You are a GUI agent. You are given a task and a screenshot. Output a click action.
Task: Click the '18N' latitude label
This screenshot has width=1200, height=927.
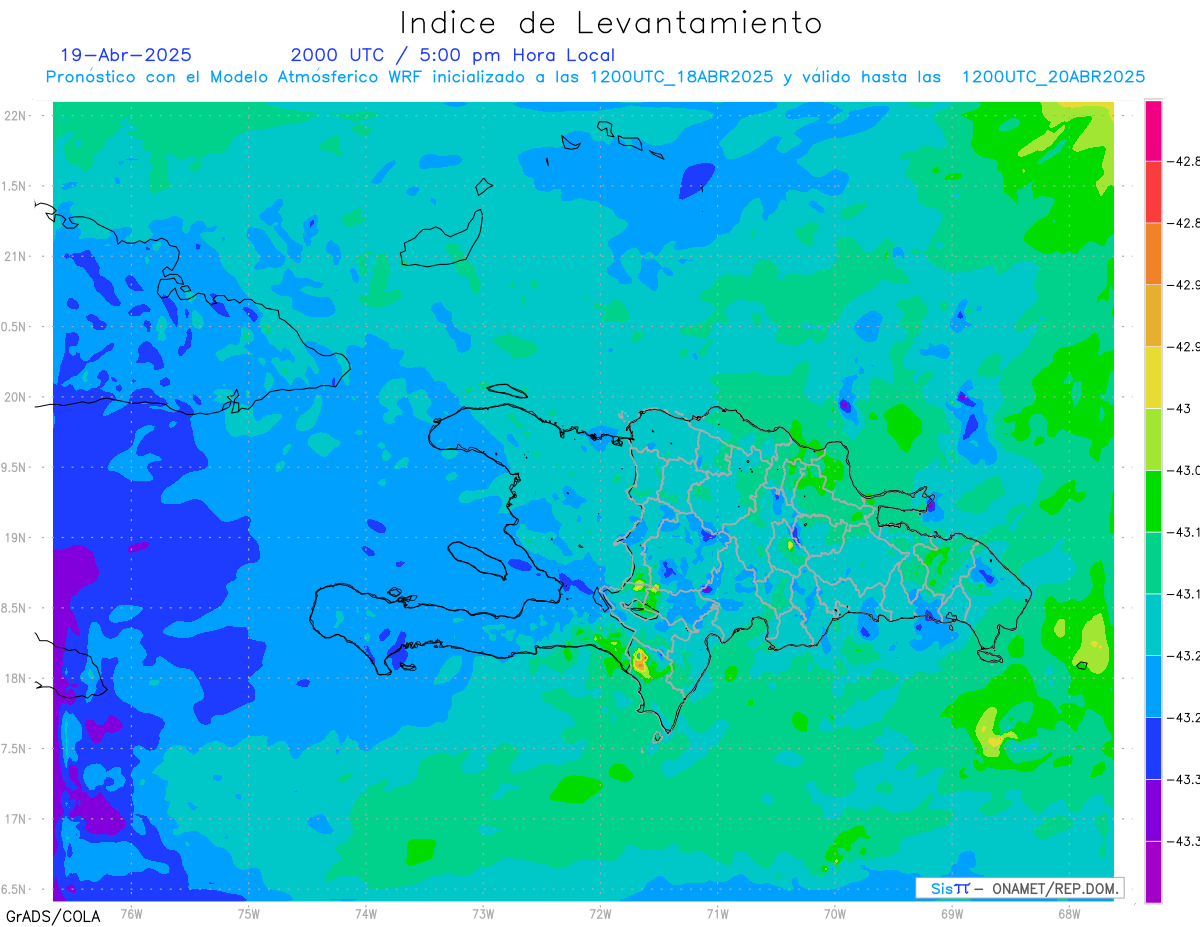17,678
